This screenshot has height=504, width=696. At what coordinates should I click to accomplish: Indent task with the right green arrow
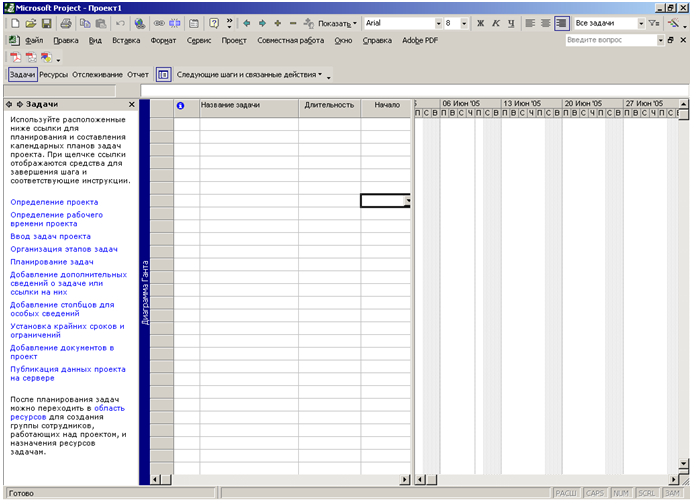tap(262, 23)
